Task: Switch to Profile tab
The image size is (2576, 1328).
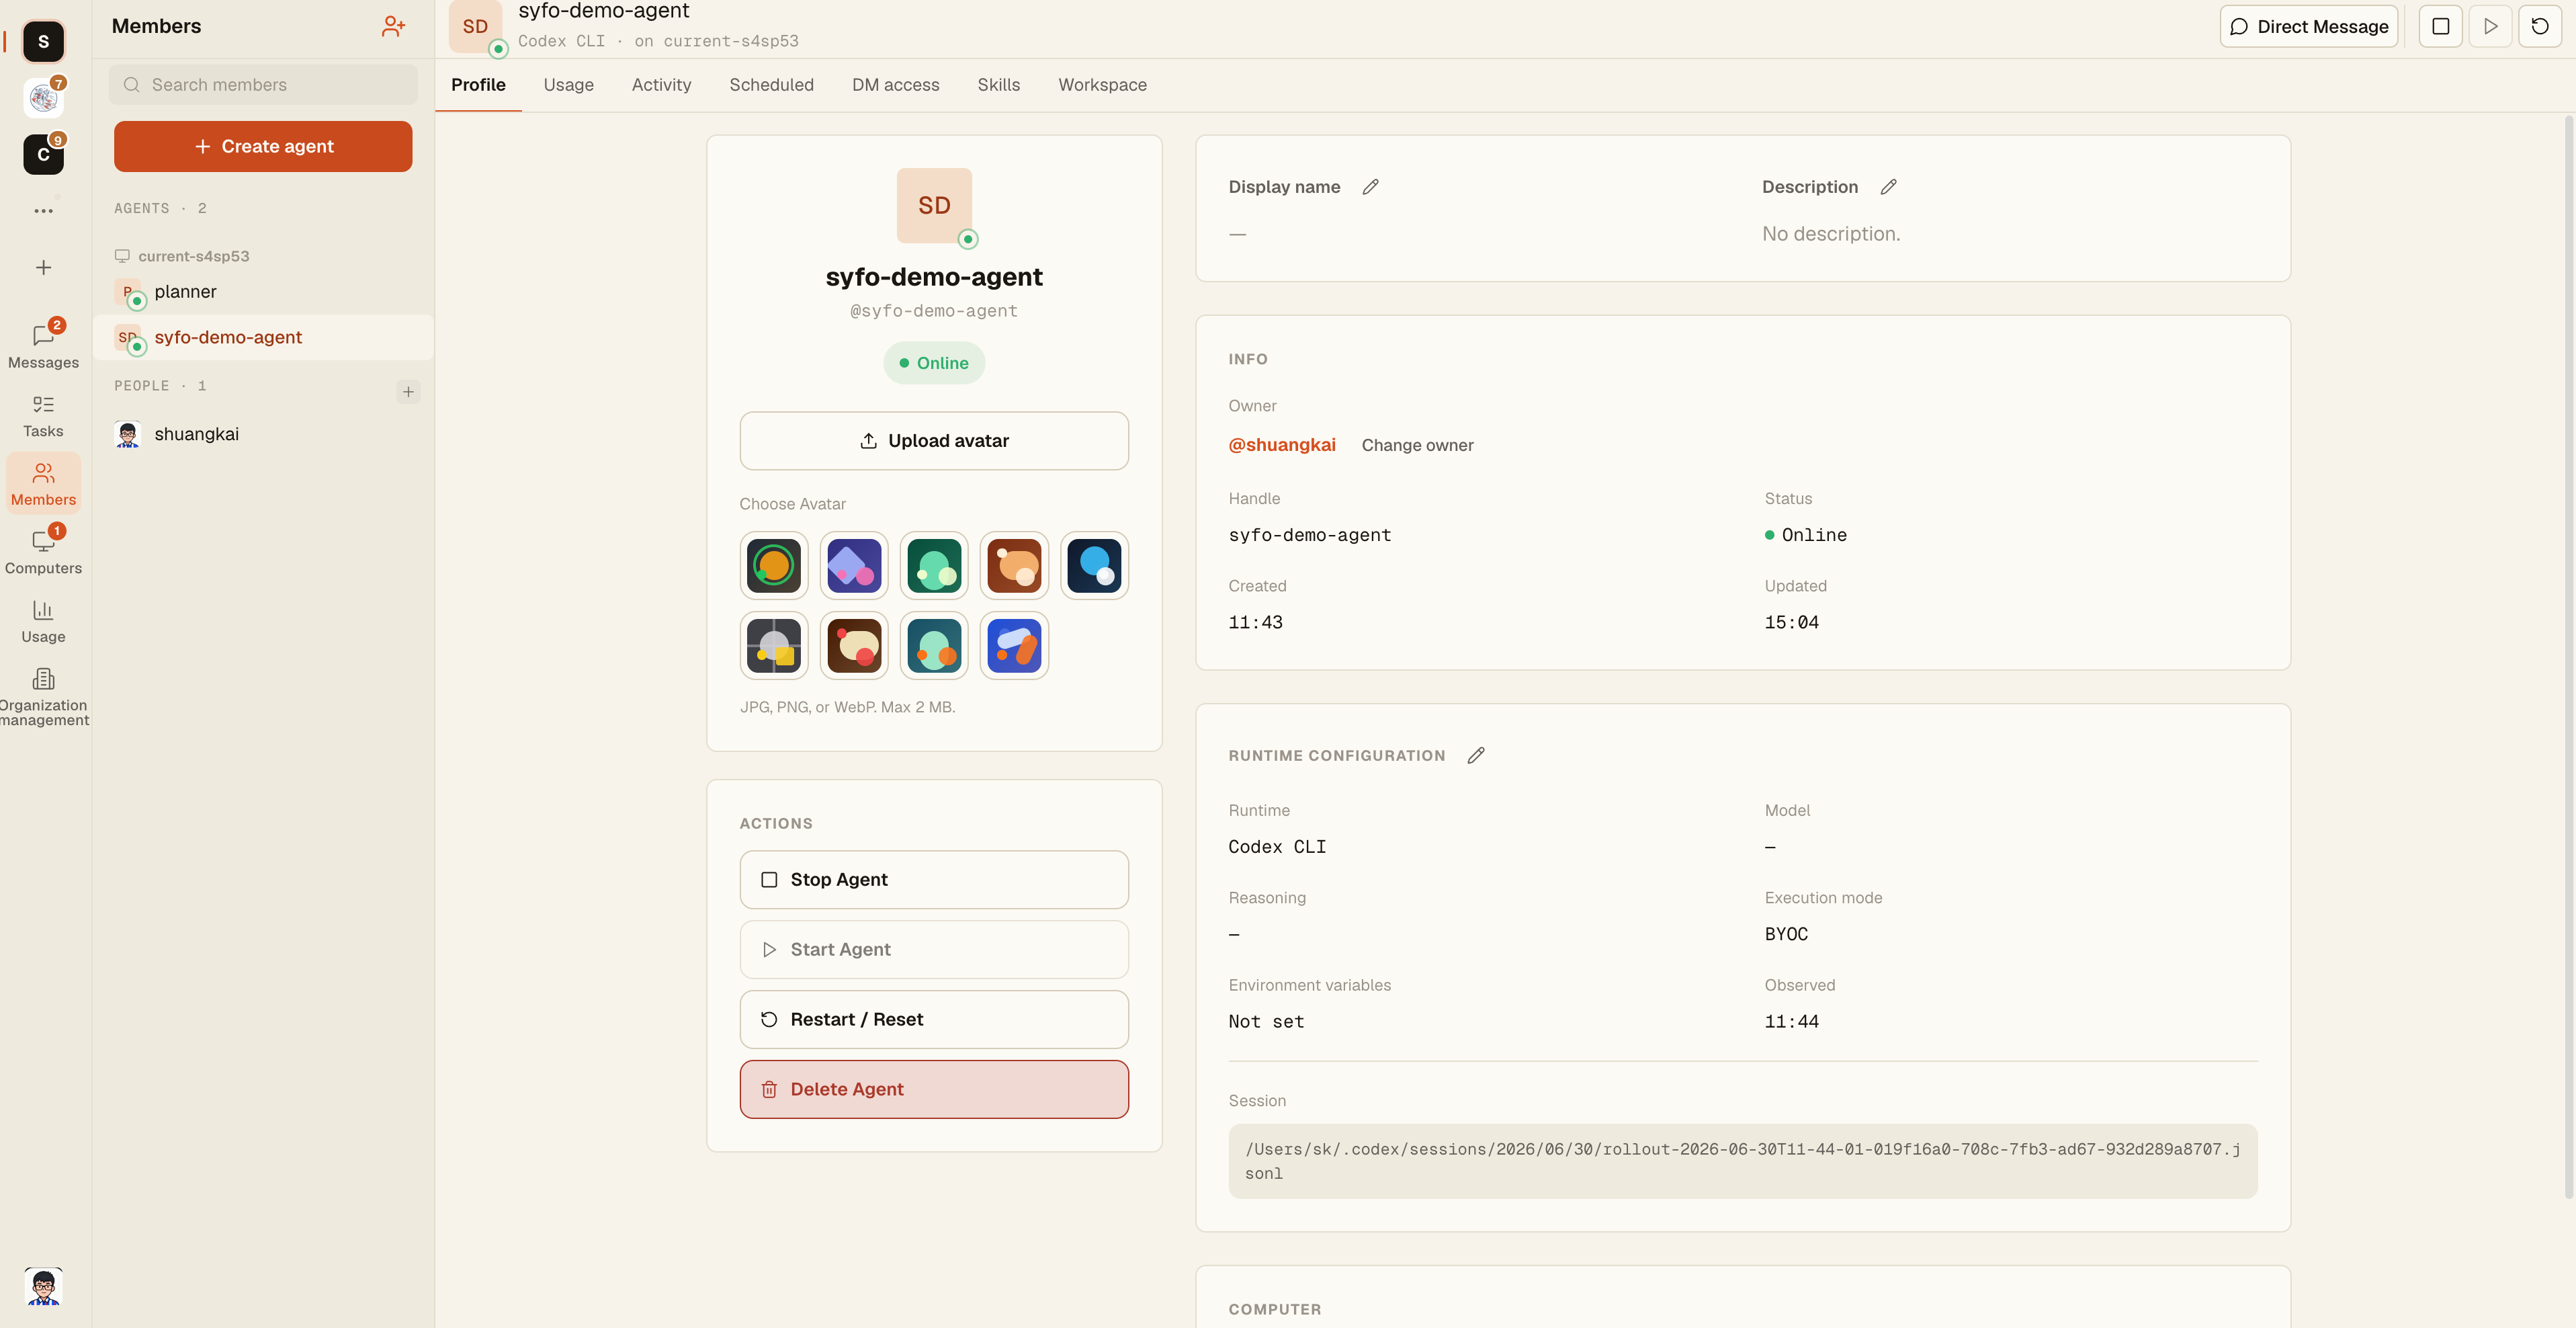Action: click(x=478, y=85)
